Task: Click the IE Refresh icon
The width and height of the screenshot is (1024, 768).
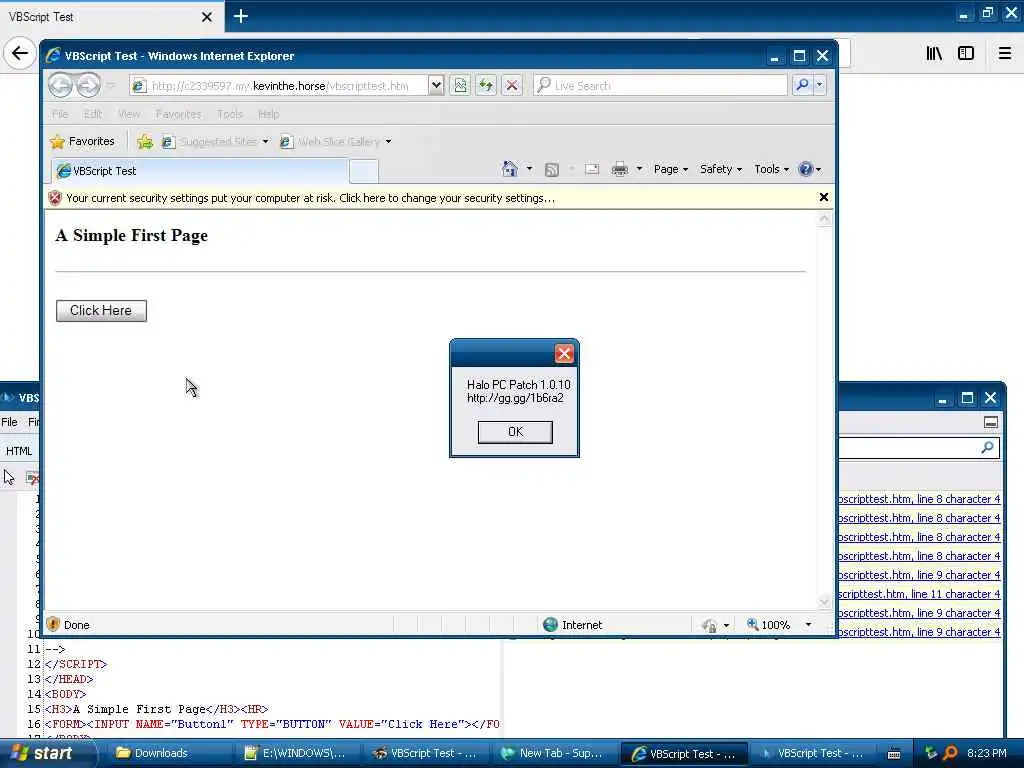Action: [486, 86]
